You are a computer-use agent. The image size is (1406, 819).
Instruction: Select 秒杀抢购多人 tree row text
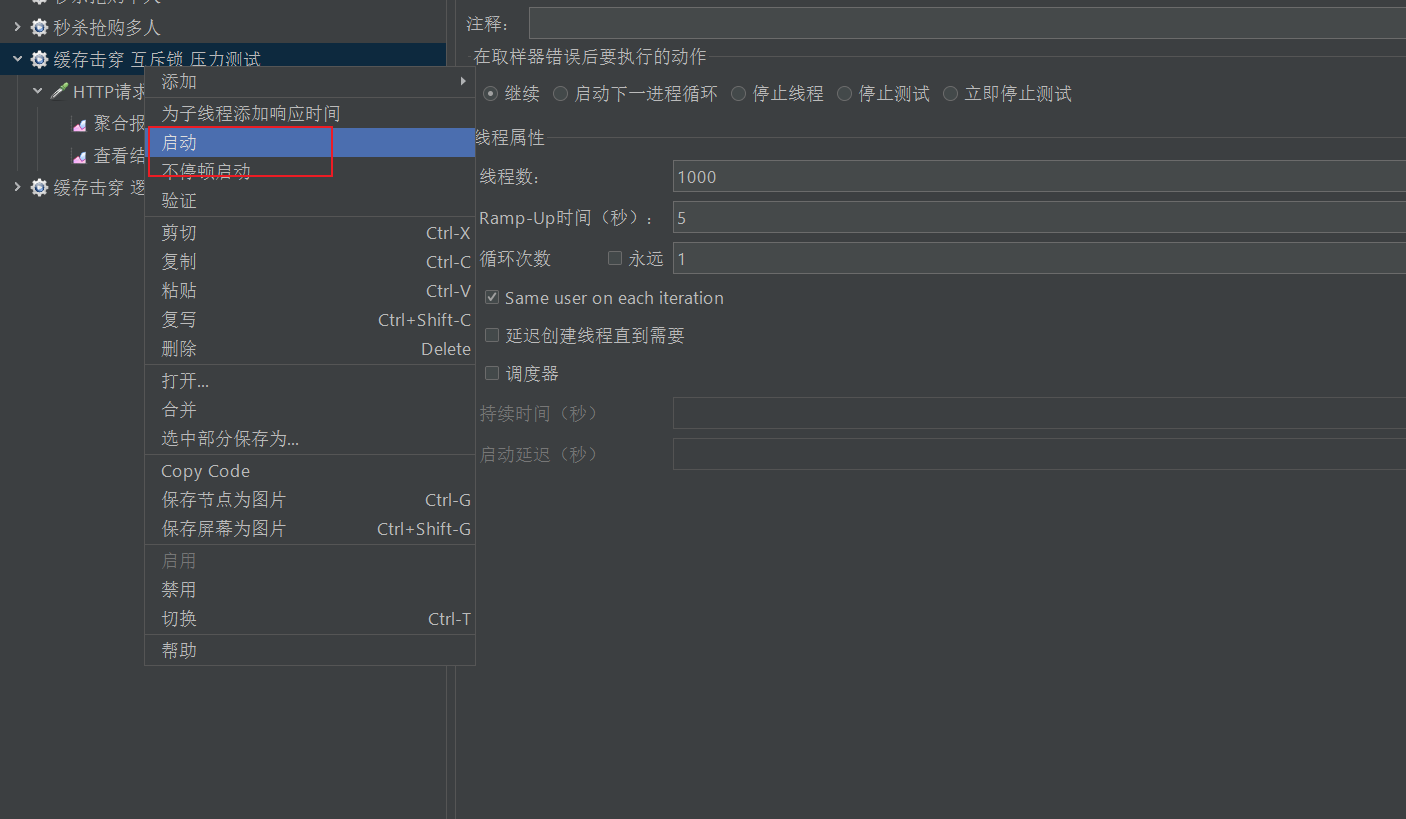click(106, 28)
